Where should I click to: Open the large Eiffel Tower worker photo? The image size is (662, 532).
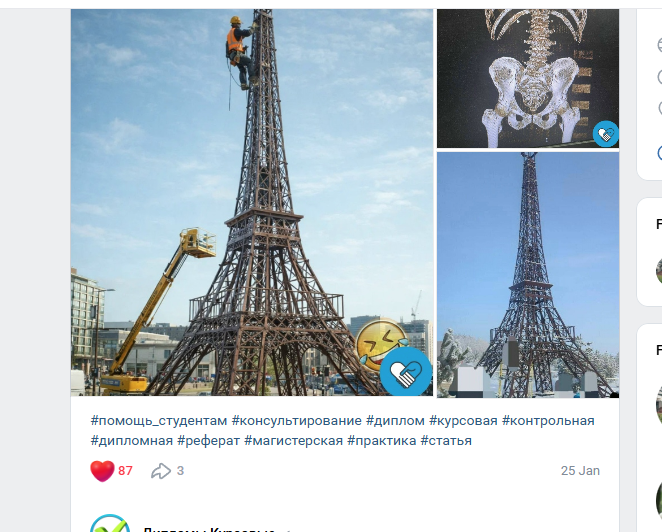pos(252,202)
